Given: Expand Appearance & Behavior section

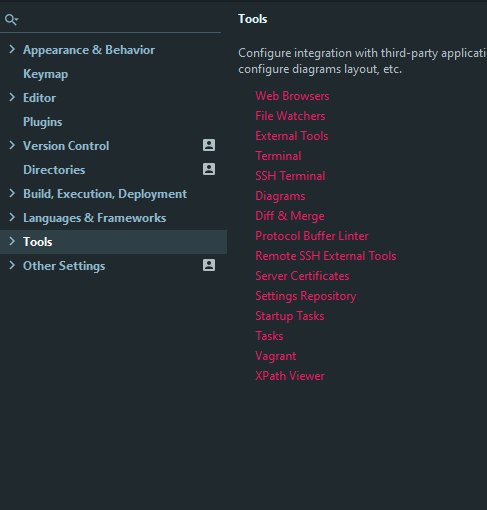Looking at the screenshot, I should 12,49.
